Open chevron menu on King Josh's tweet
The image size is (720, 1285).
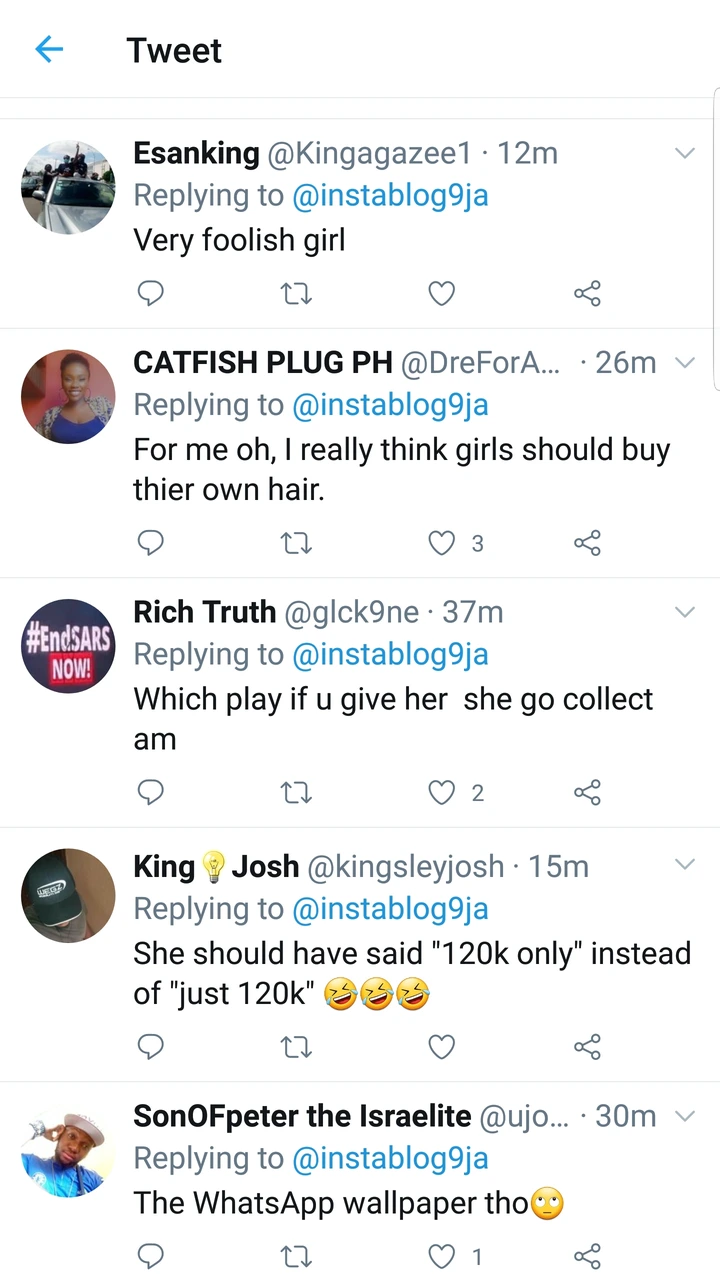[685, 864]
